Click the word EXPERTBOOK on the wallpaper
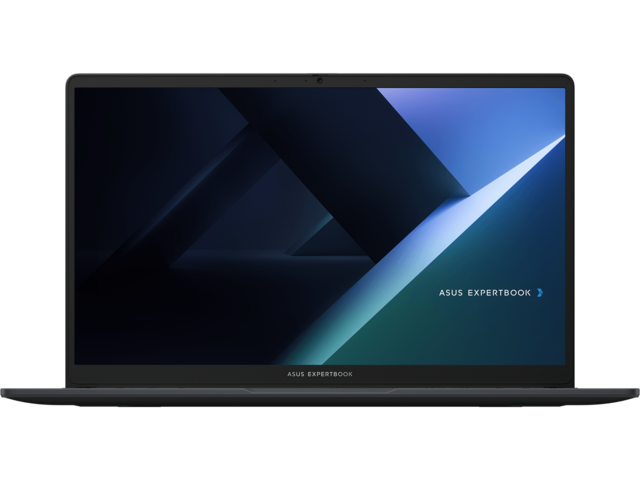This screenshot has width=640, height=480. [x=499, y=293]
